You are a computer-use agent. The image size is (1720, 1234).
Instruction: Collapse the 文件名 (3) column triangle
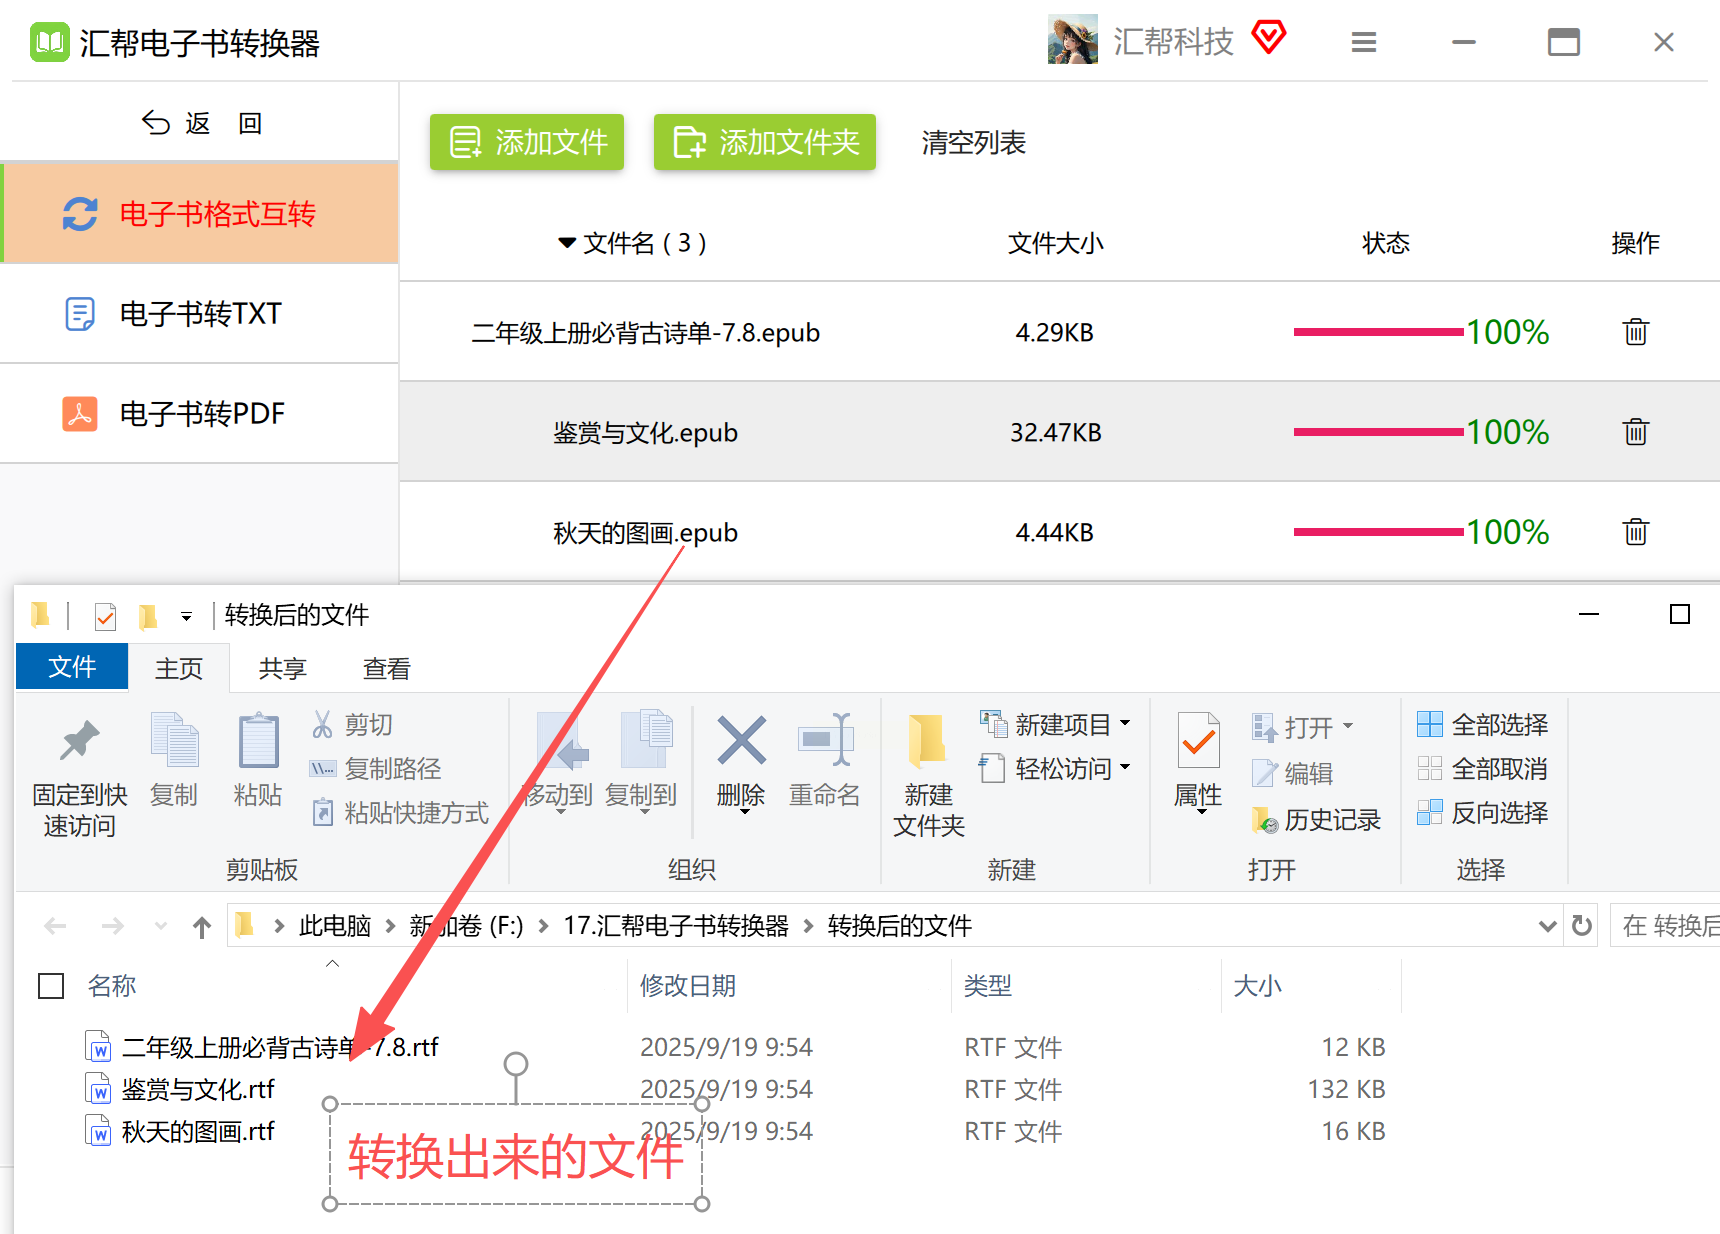coord(567,243)
